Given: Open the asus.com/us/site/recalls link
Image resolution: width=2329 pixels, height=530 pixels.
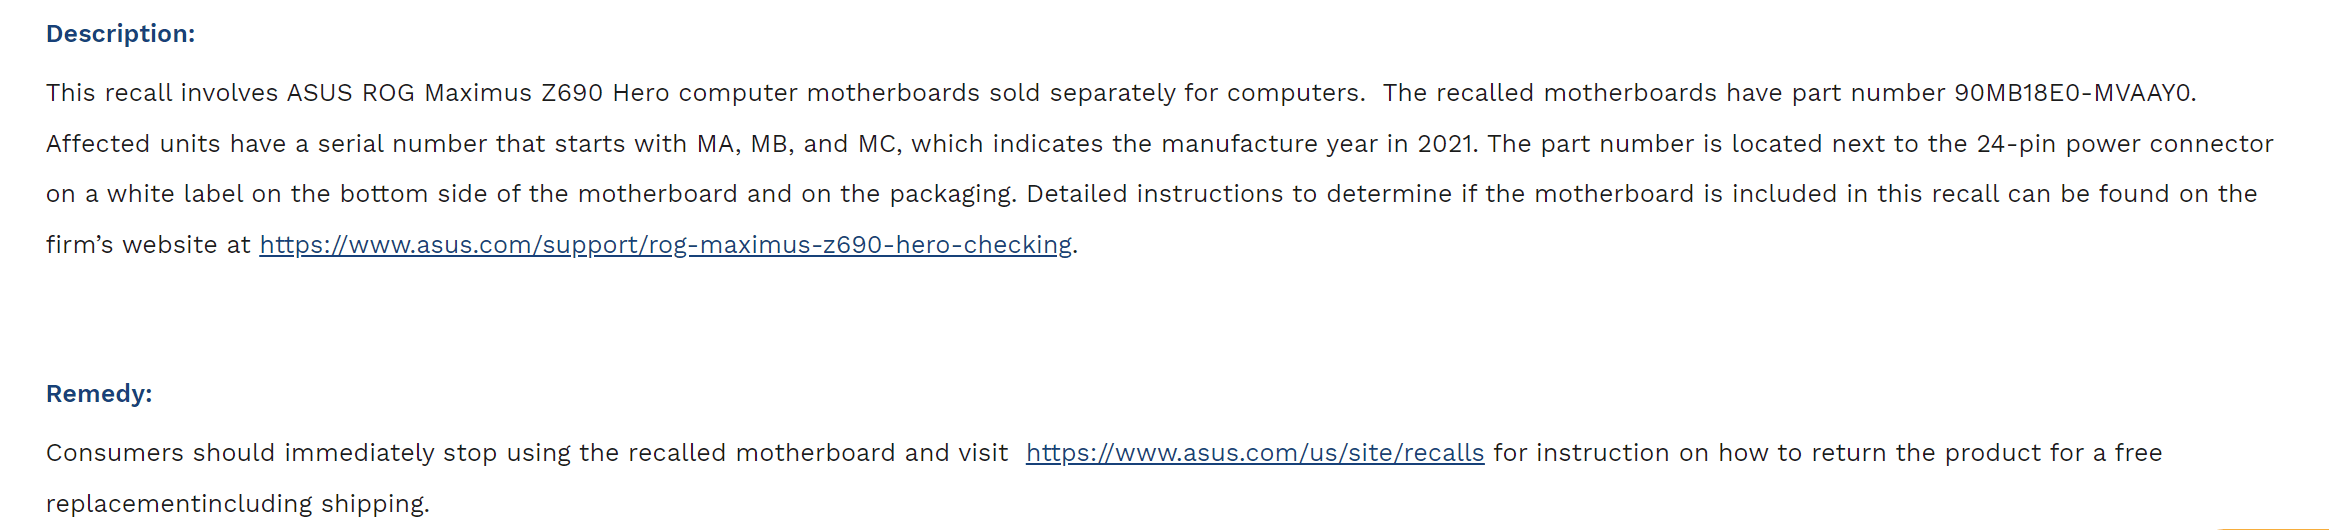Looking at the screenshot, I should (x=1255, y=453).
